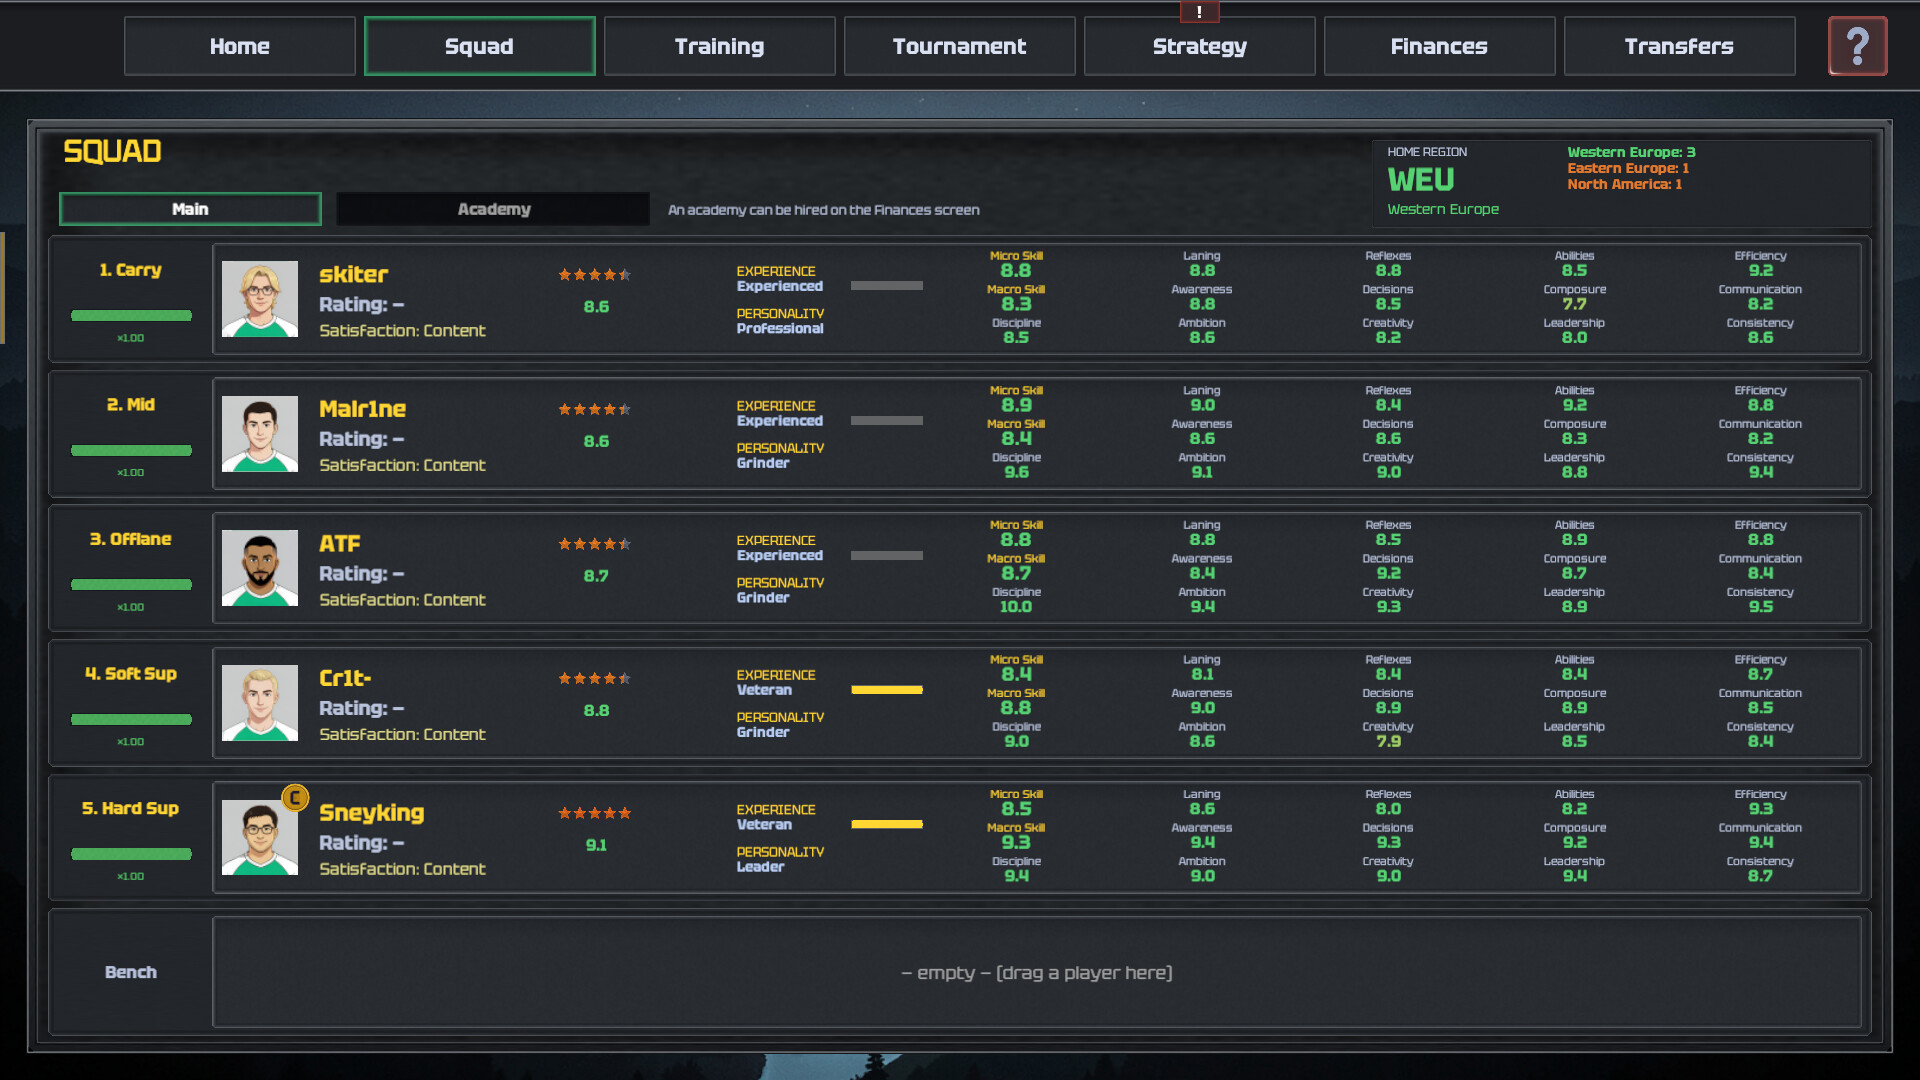Show the Main squad roster
The height and width of the screenshot is (1080, 1920).
point(190,209)
